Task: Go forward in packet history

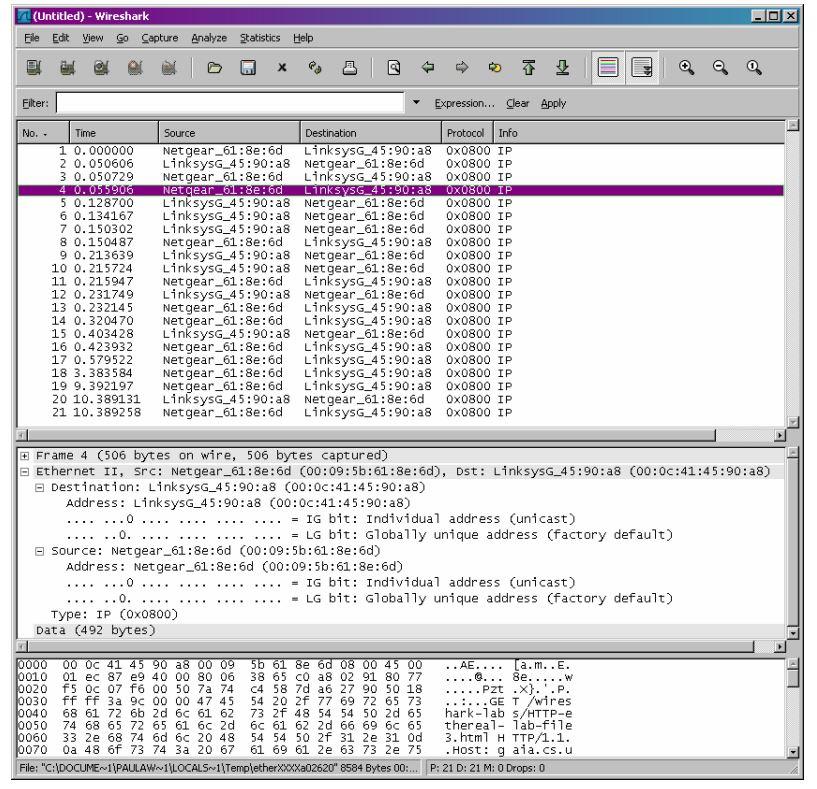Action: 462,68
